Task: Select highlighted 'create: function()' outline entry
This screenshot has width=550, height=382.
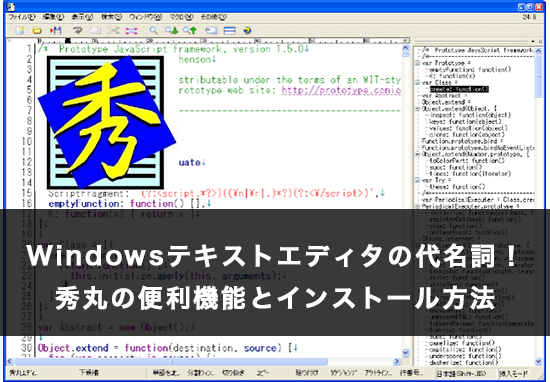Action: 459,89
